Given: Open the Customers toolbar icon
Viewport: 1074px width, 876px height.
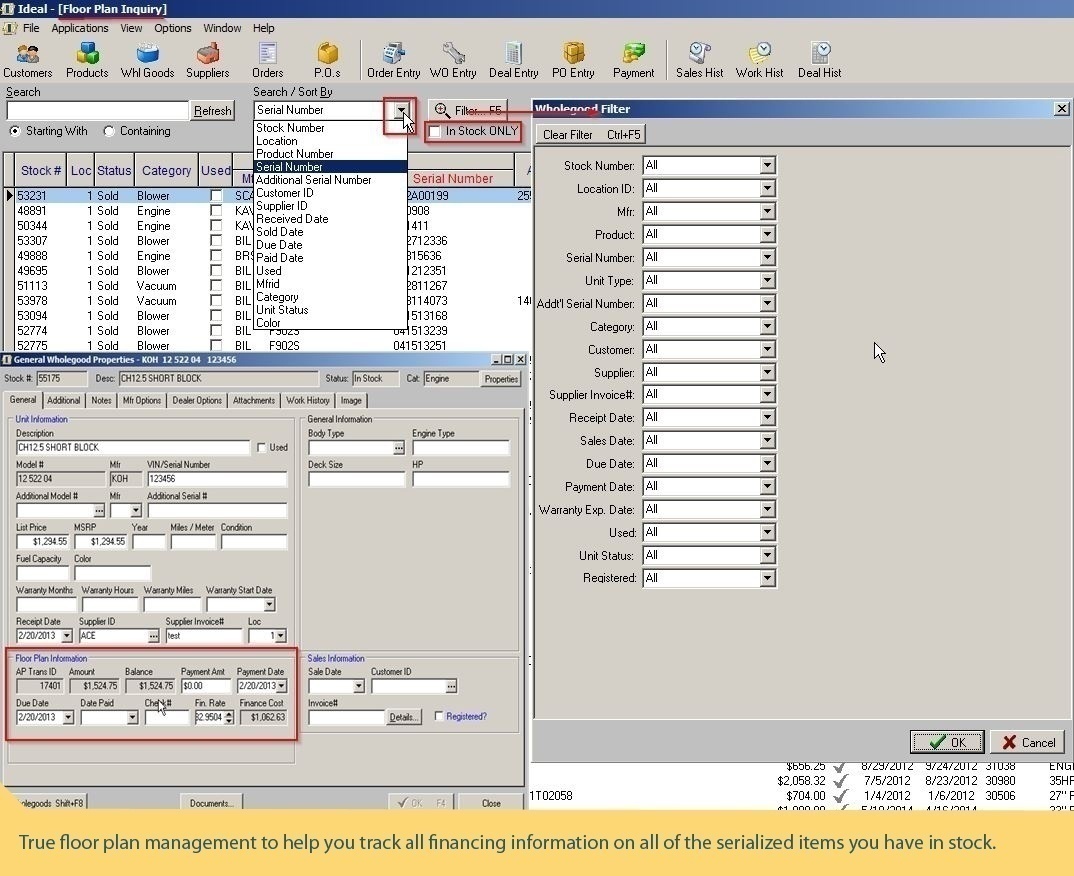Looking at the screenshot, I should (27, 60).
